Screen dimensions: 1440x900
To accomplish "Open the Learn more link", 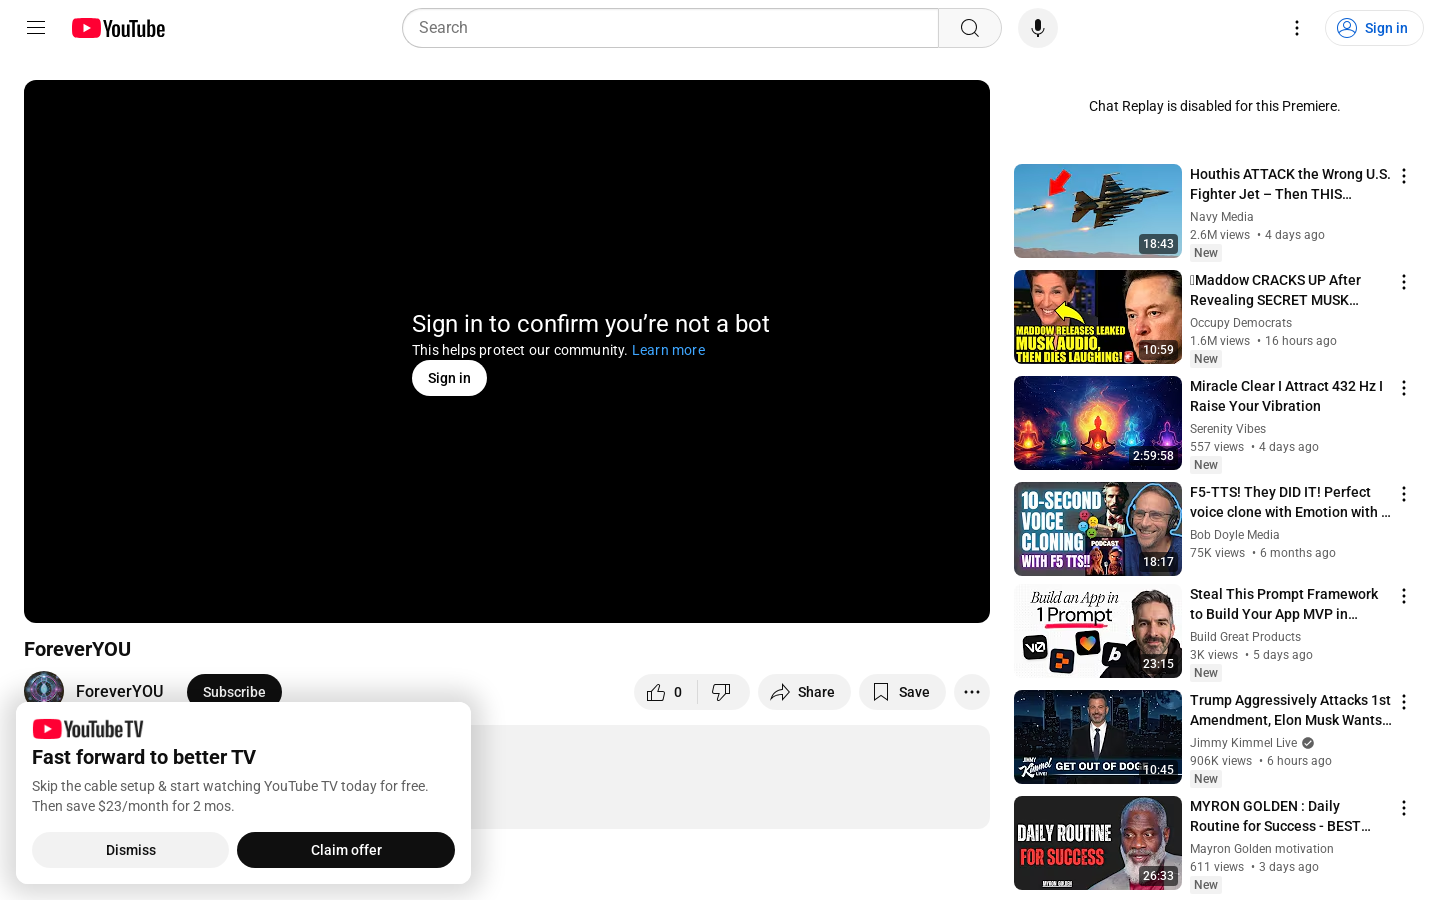I will (x=668, y=350).
